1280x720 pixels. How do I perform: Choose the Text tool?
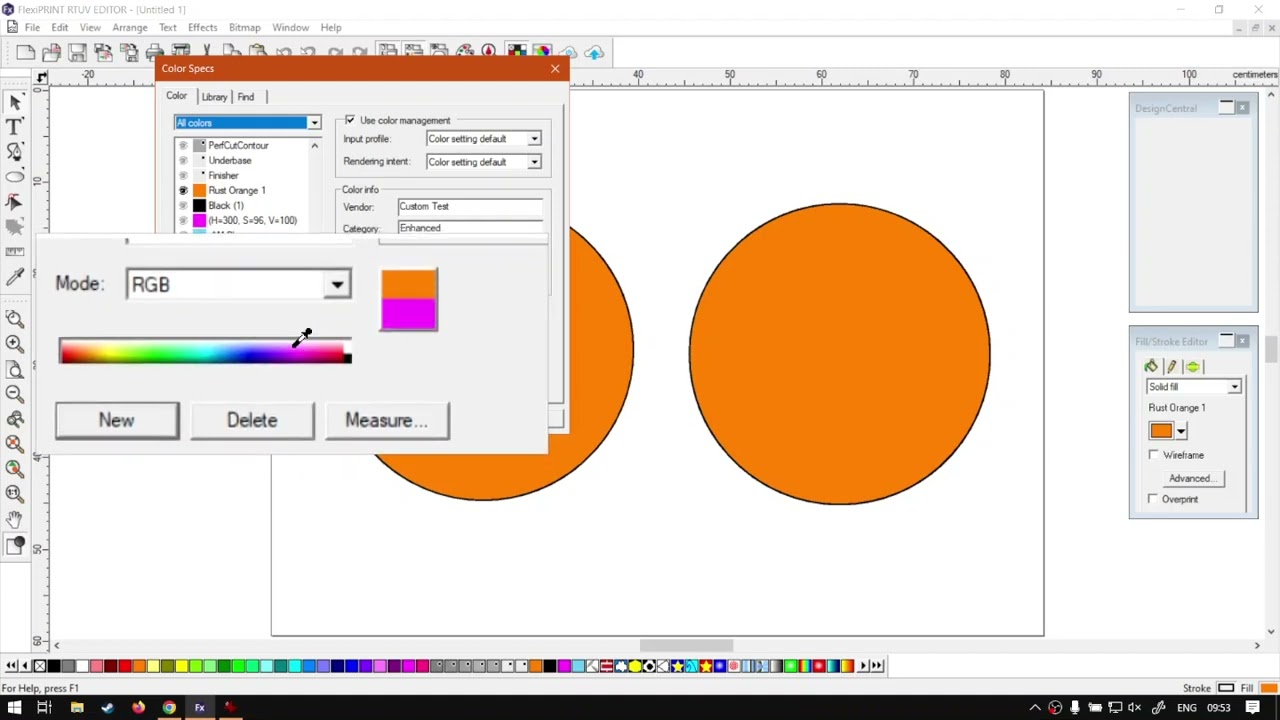pyautogui.click(x=15, y=127)
